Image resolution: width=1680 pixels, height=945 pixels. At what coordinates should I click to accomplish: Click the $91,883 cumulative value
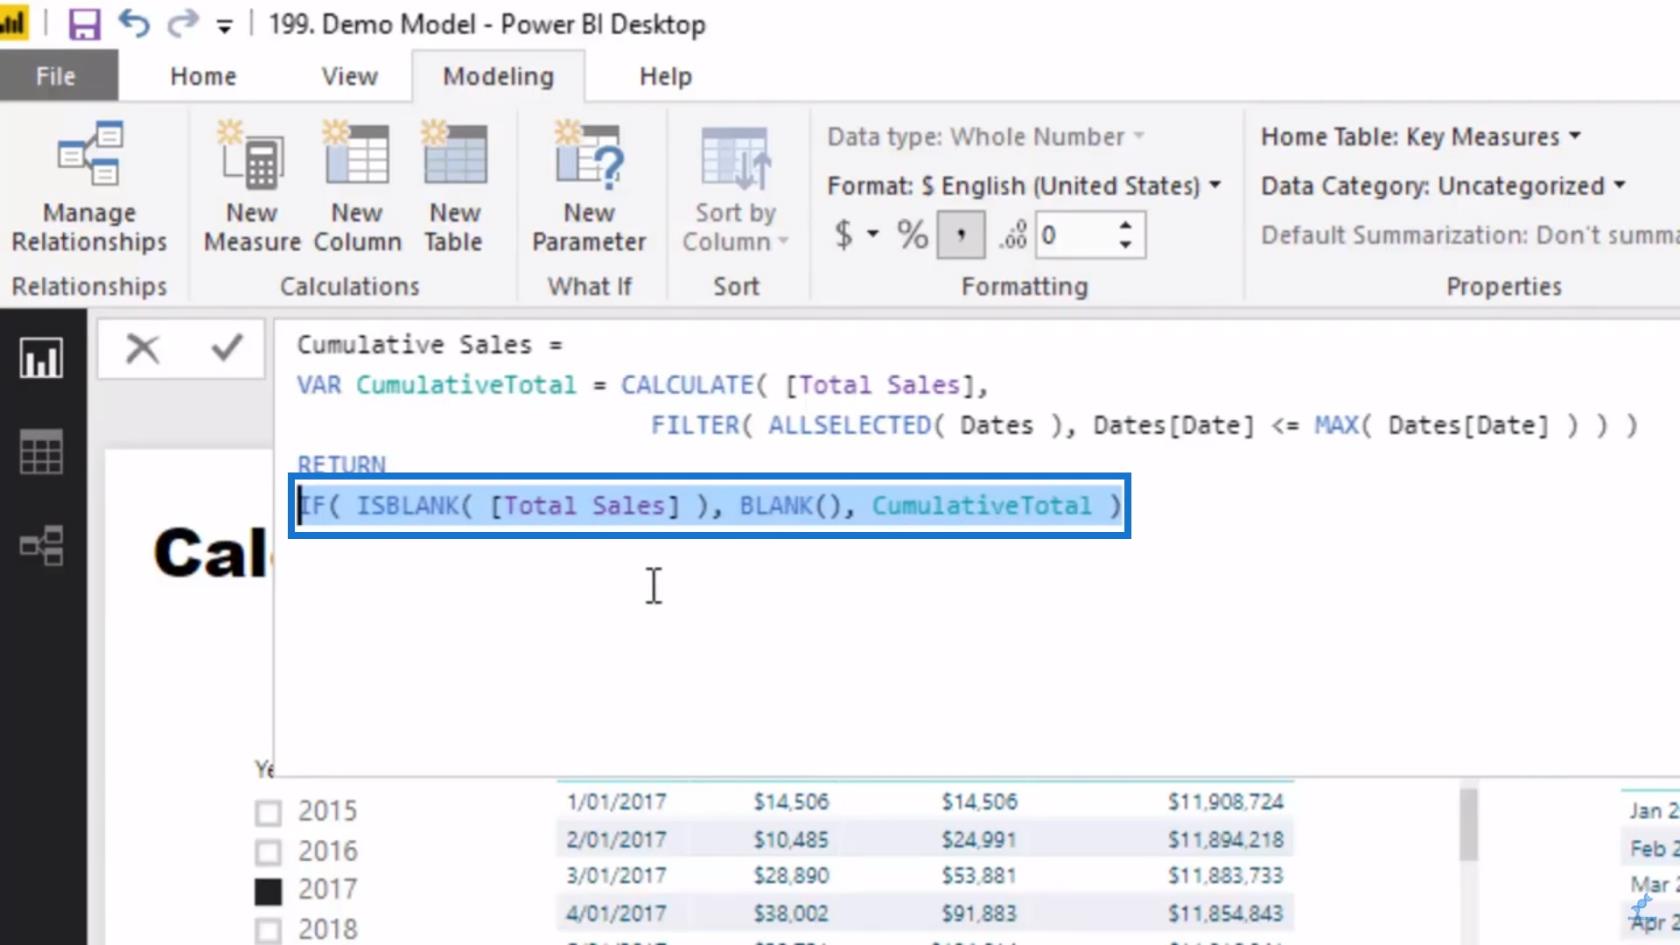pos(978,914)
